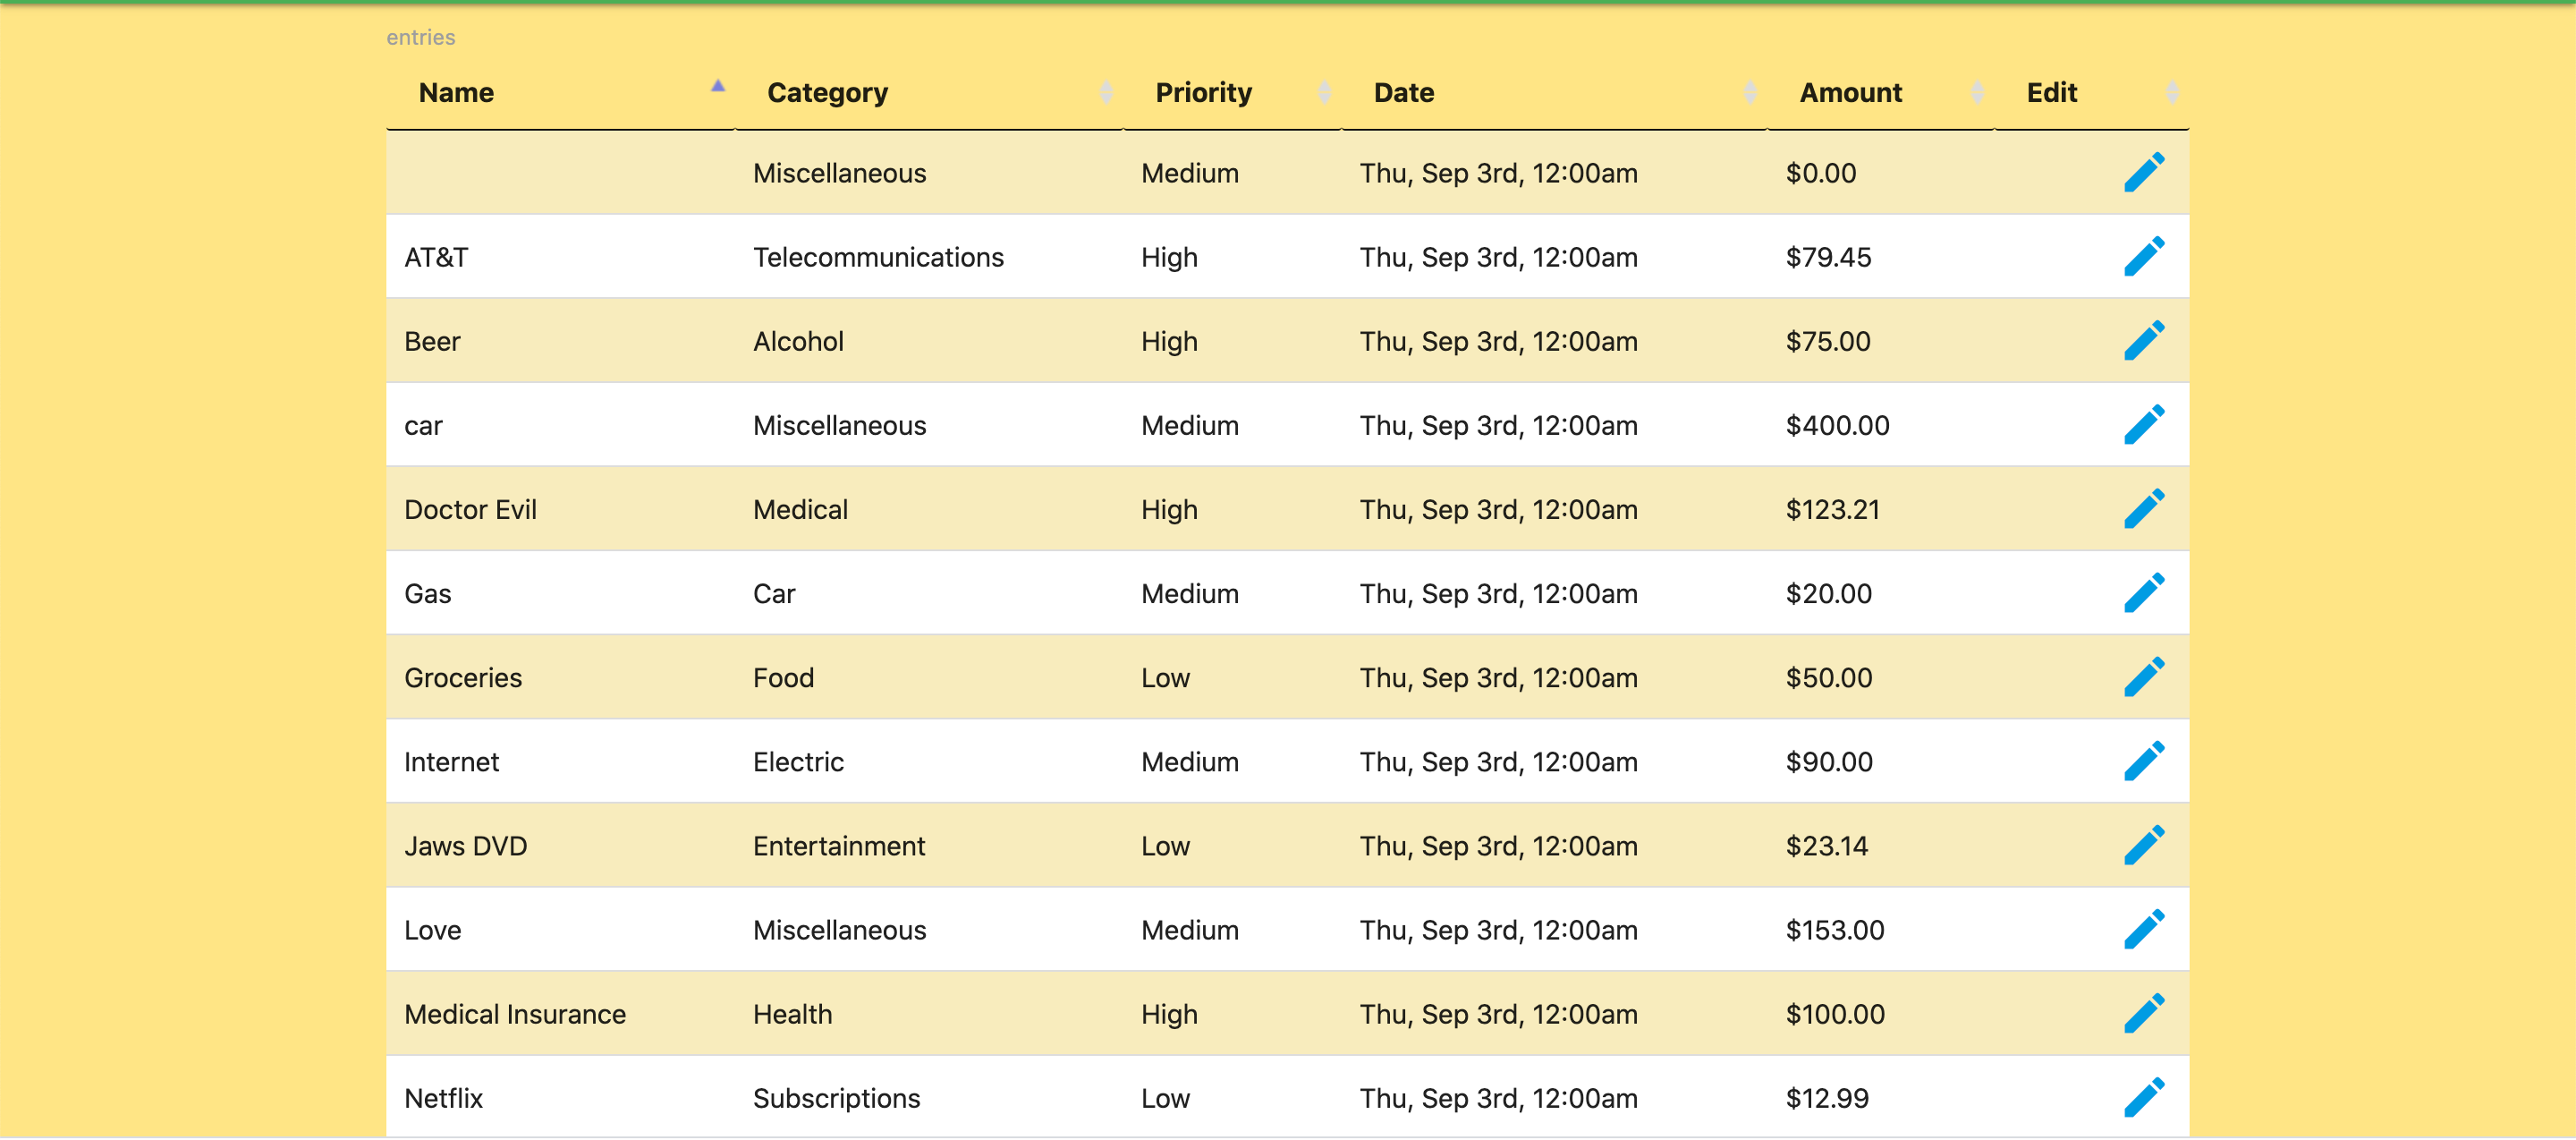Click pencil icon for Netflix subscription
2576x1140 pixels.
pyautogui.click(x=2144, y=1098)
